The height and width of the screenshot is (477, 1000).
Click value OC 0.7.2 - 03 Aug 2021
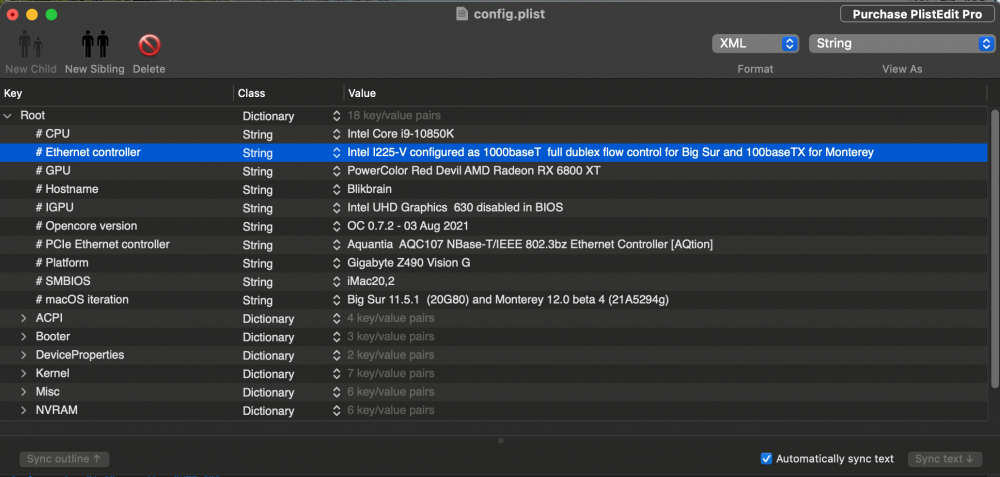point(408,226)
